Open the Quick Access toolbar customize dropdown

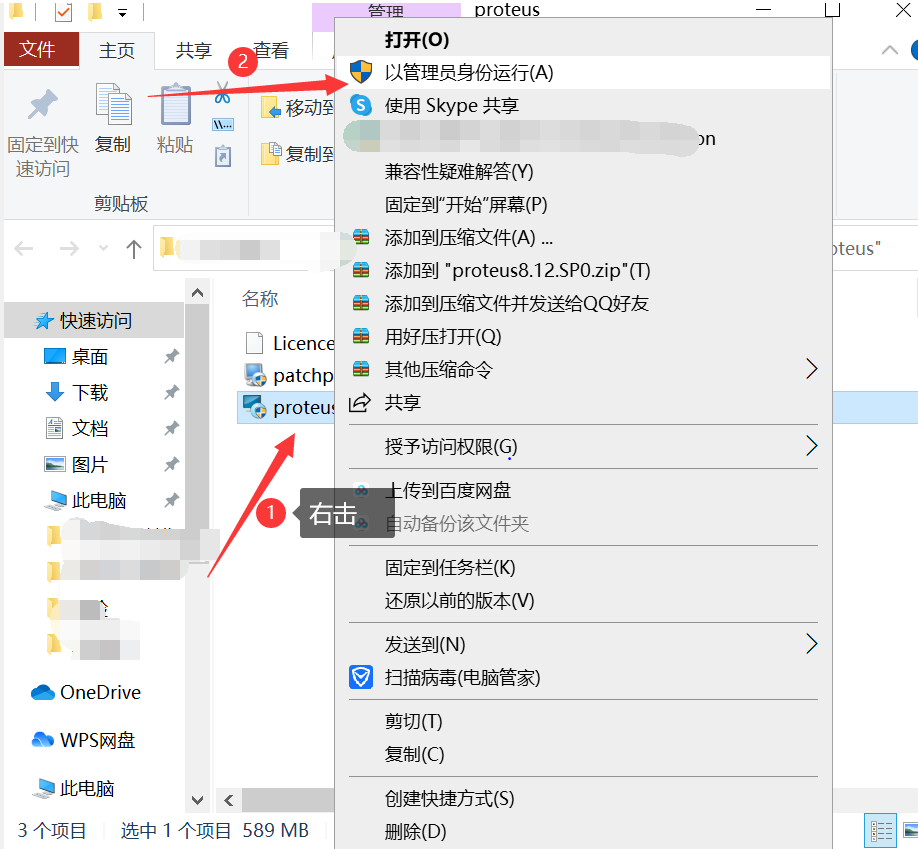point(122,13)
